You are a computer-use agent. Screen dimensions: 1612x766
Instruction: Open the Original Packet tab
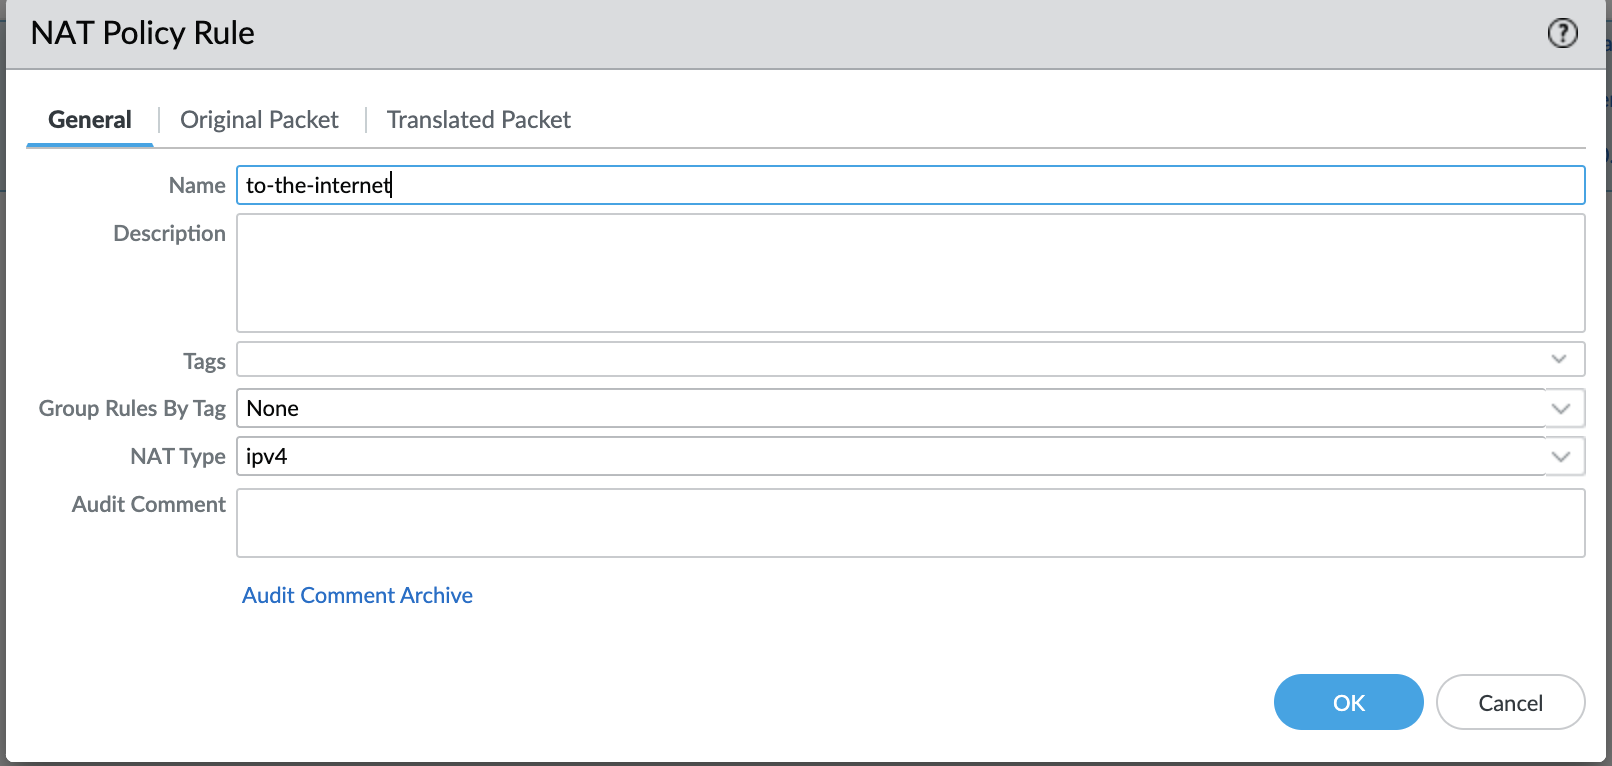point(259,120)
